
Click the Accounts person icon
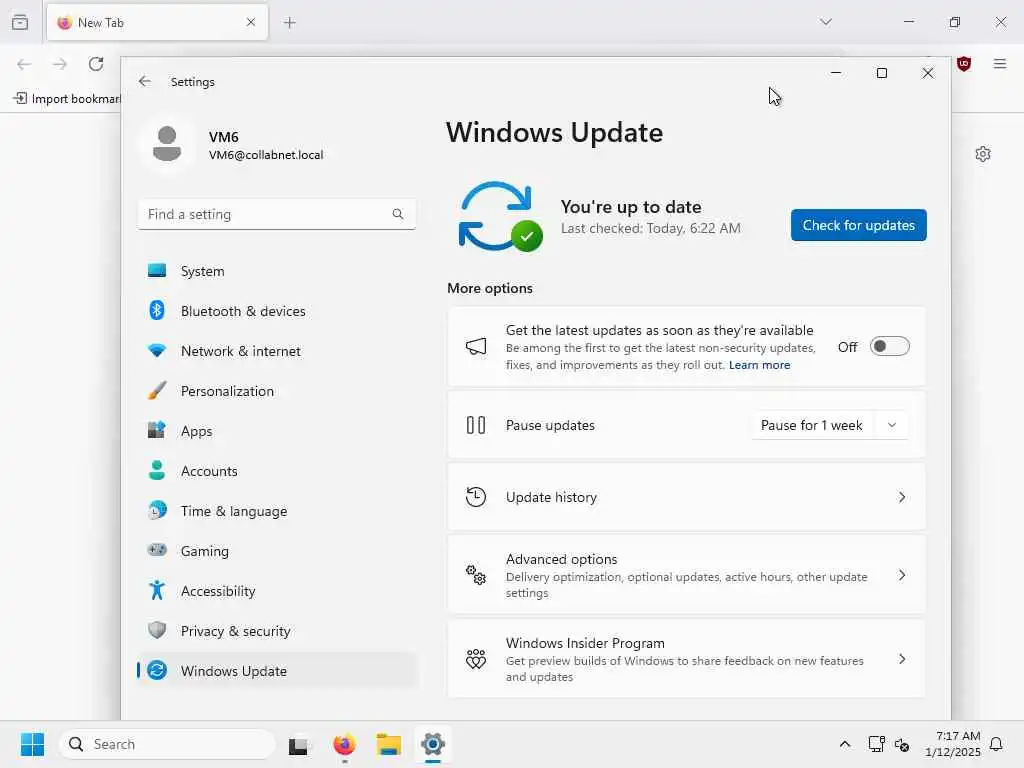click(157, 470)
